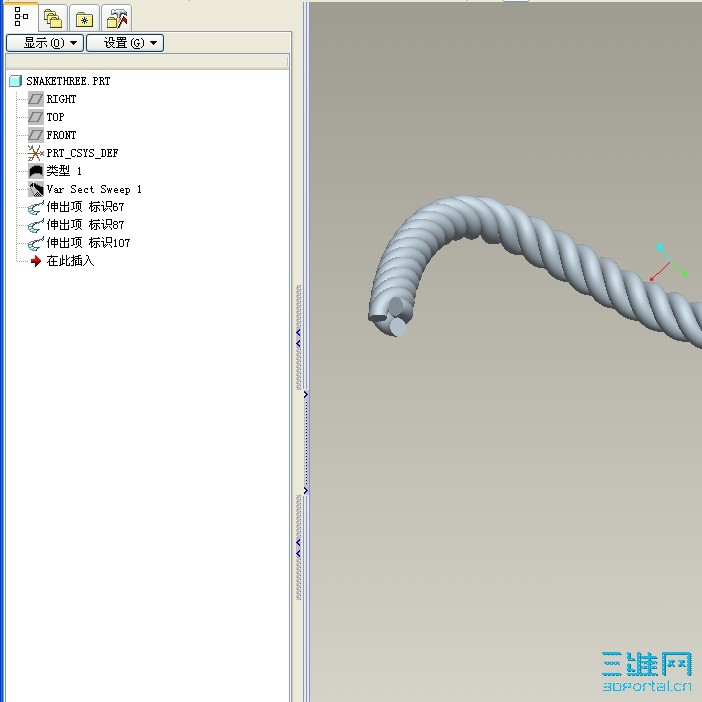
Task: Open the Connections tab with hammer icon
Action: coord(116,18)
